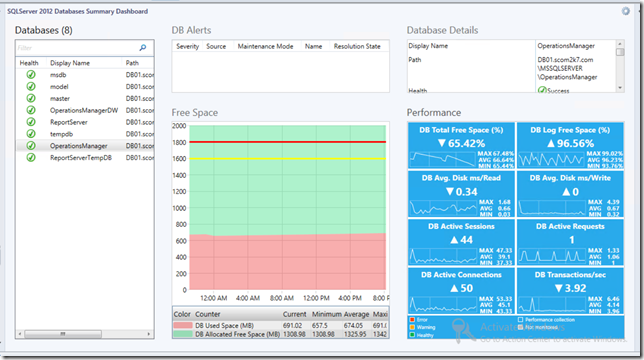Click the 691.02 current used space value
Viewport: 644px width, 360px height.
pos(292,326)
